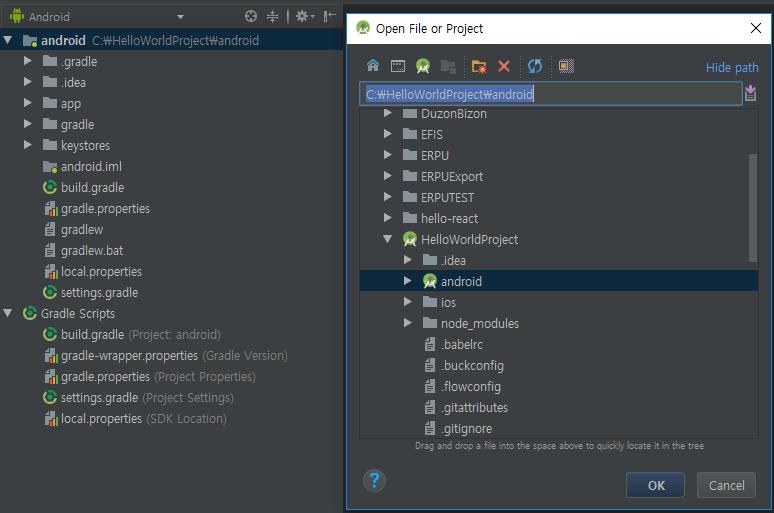Click the dialog tree vertical scrollbar
The height and width of the screenshot is (513, 774).
pyautogui.click(x=753, y=207)
